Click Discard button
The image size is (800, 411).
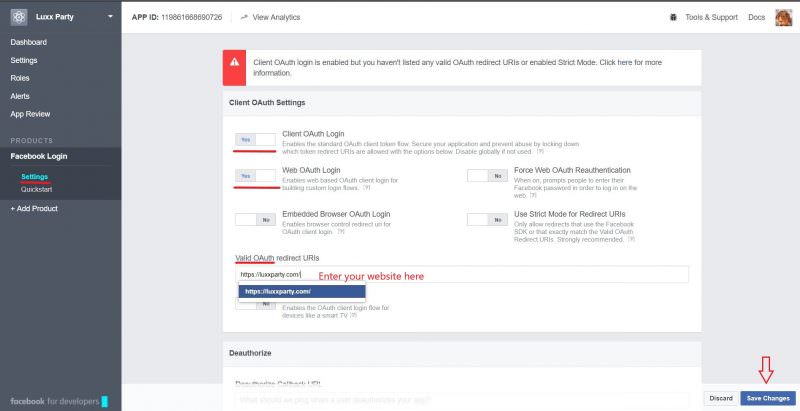pyautogui.click(x=721, y=398)
